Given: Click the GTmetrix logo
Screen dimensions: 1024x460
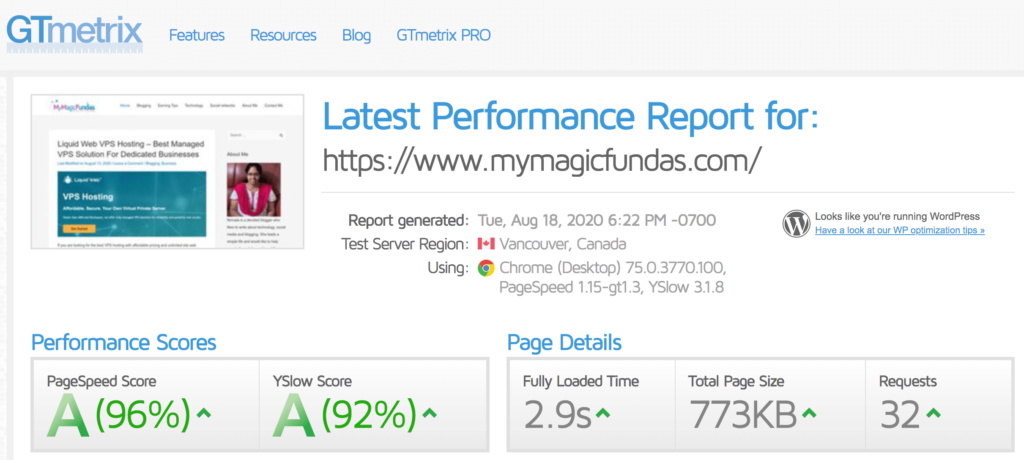Looking at the screenshot, I should click(x=74, y=34).
